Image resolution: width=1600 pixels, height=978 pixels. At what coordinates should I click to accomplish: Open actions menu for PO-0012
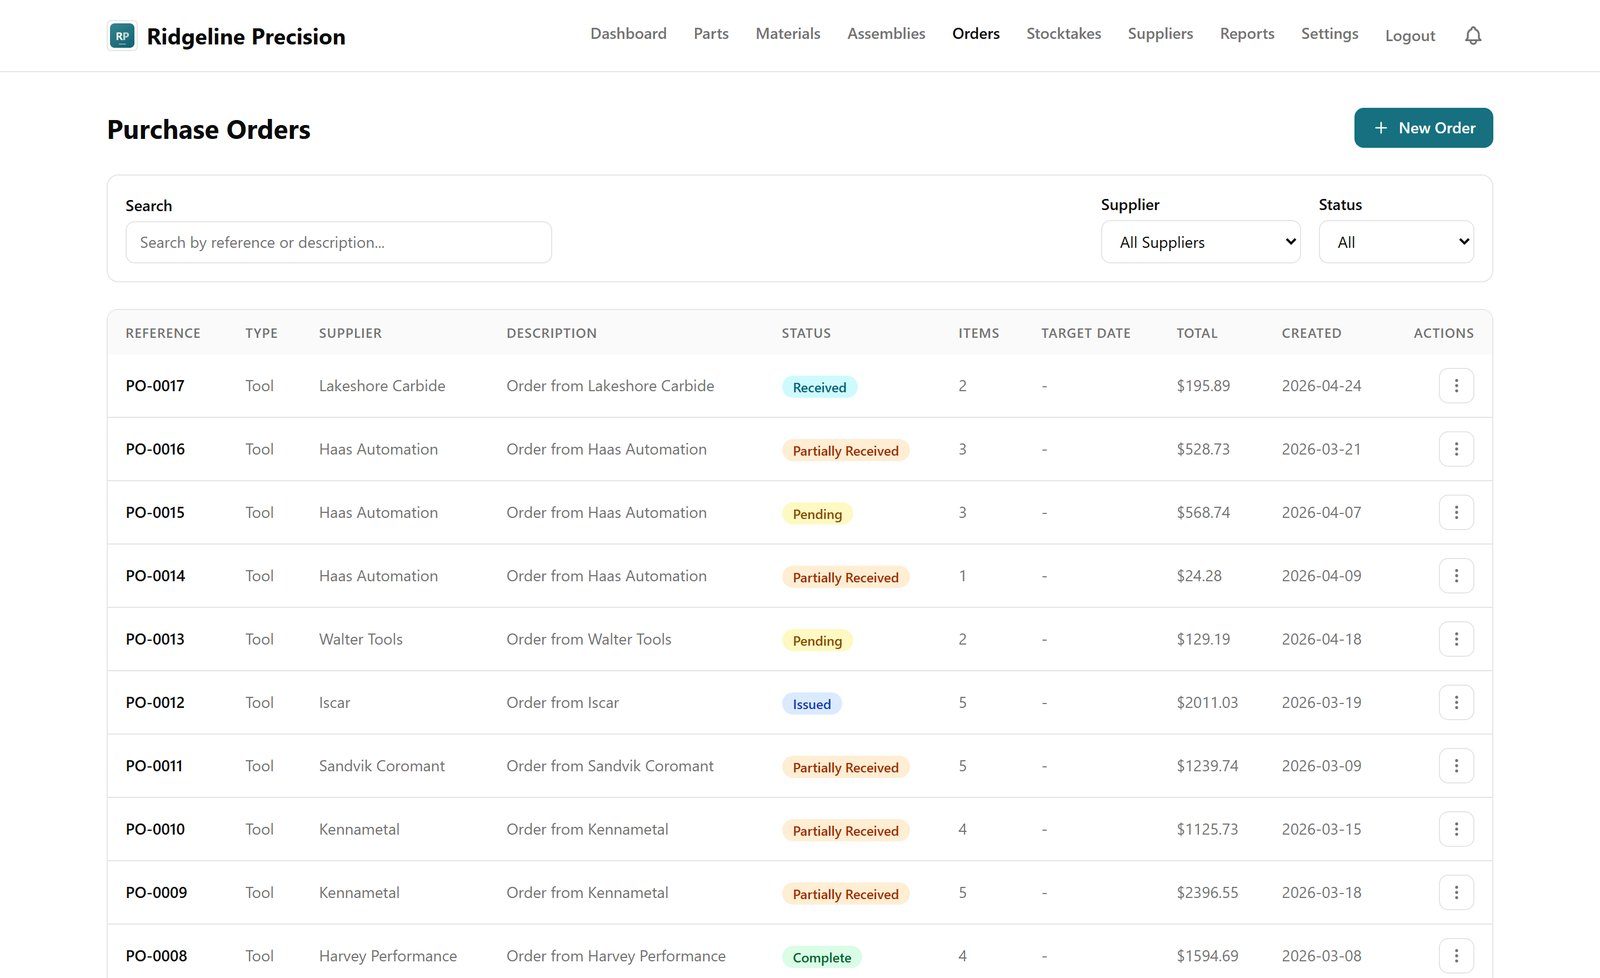coord(1456,702)
